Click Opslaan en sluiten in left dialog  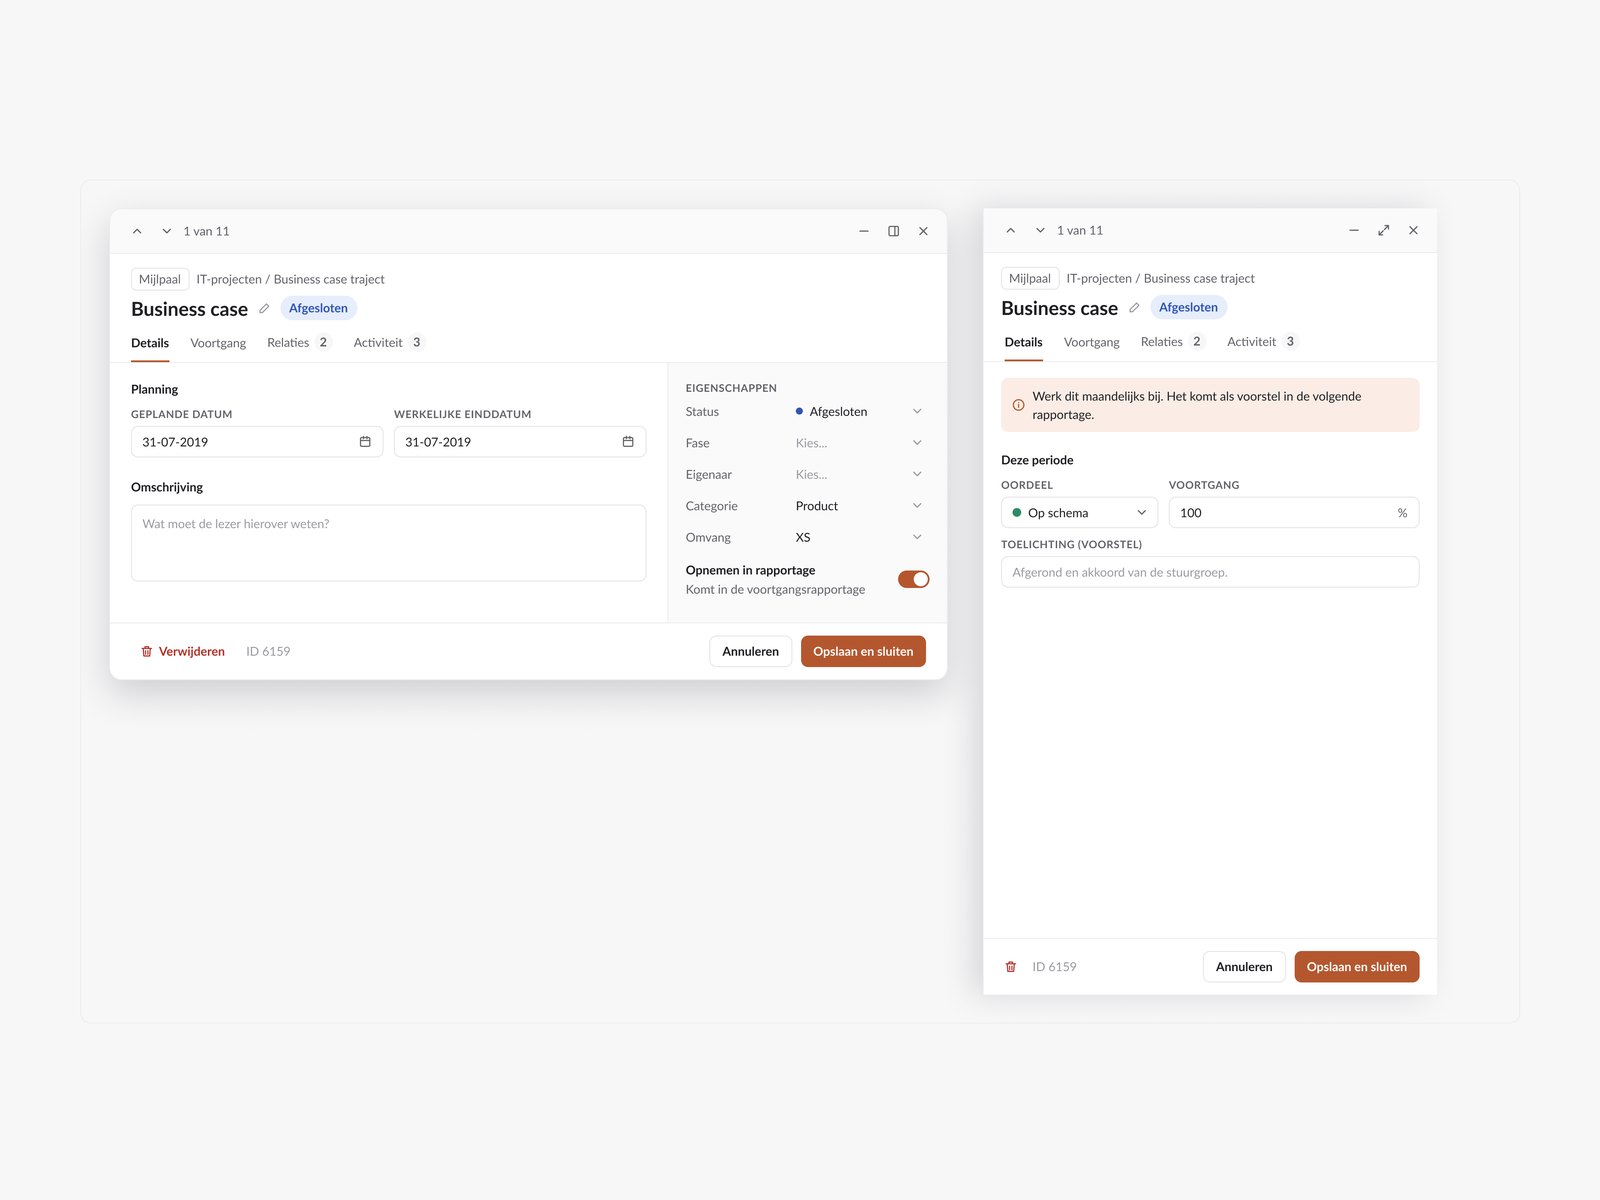[863, 651]
